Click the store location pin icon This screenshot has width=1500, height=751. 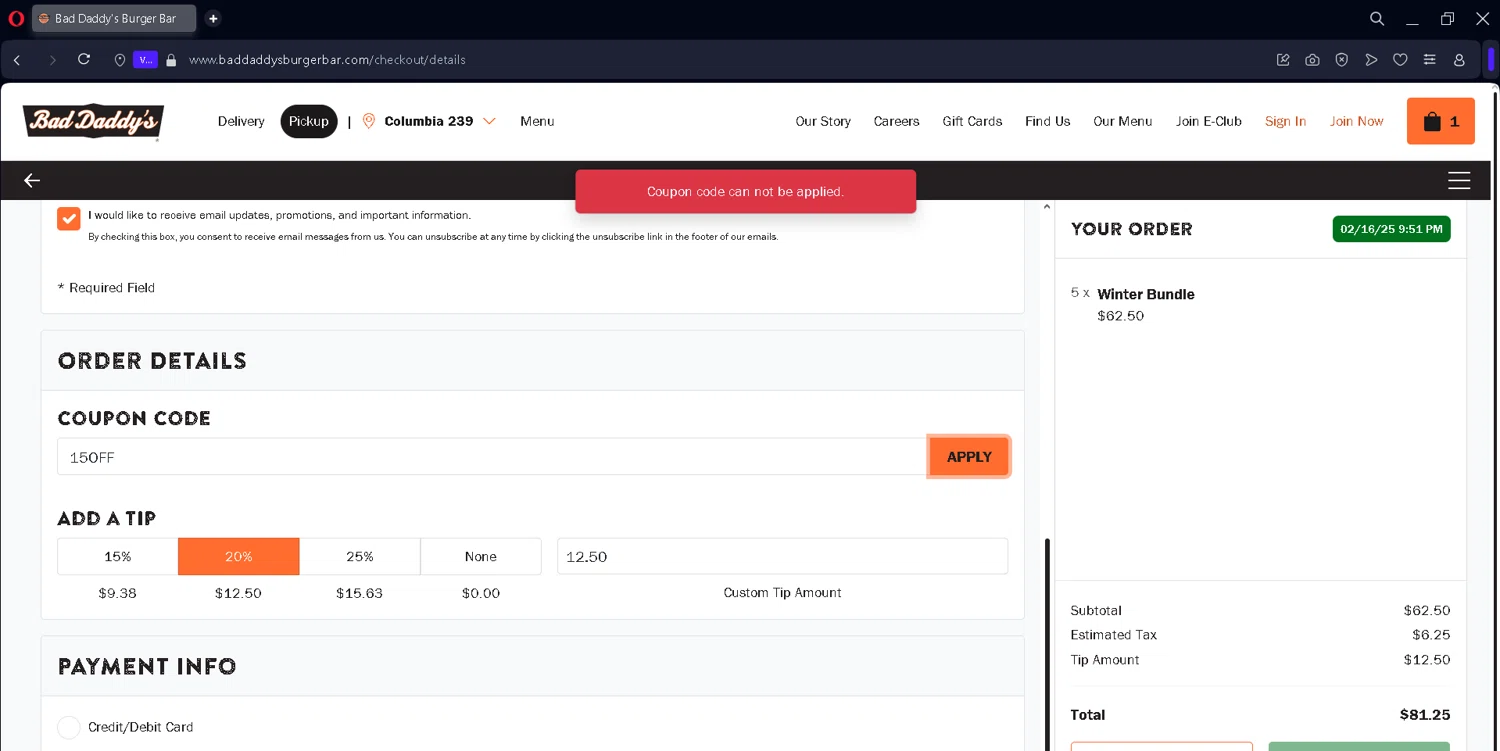pos(369,121)
